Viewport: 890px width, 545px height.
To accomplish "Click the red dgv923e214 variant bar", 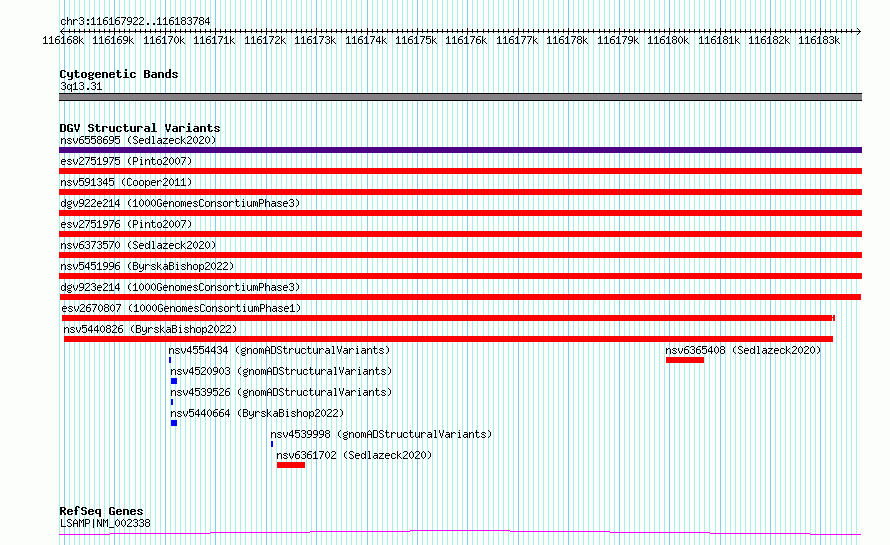I will click(460, 297).
